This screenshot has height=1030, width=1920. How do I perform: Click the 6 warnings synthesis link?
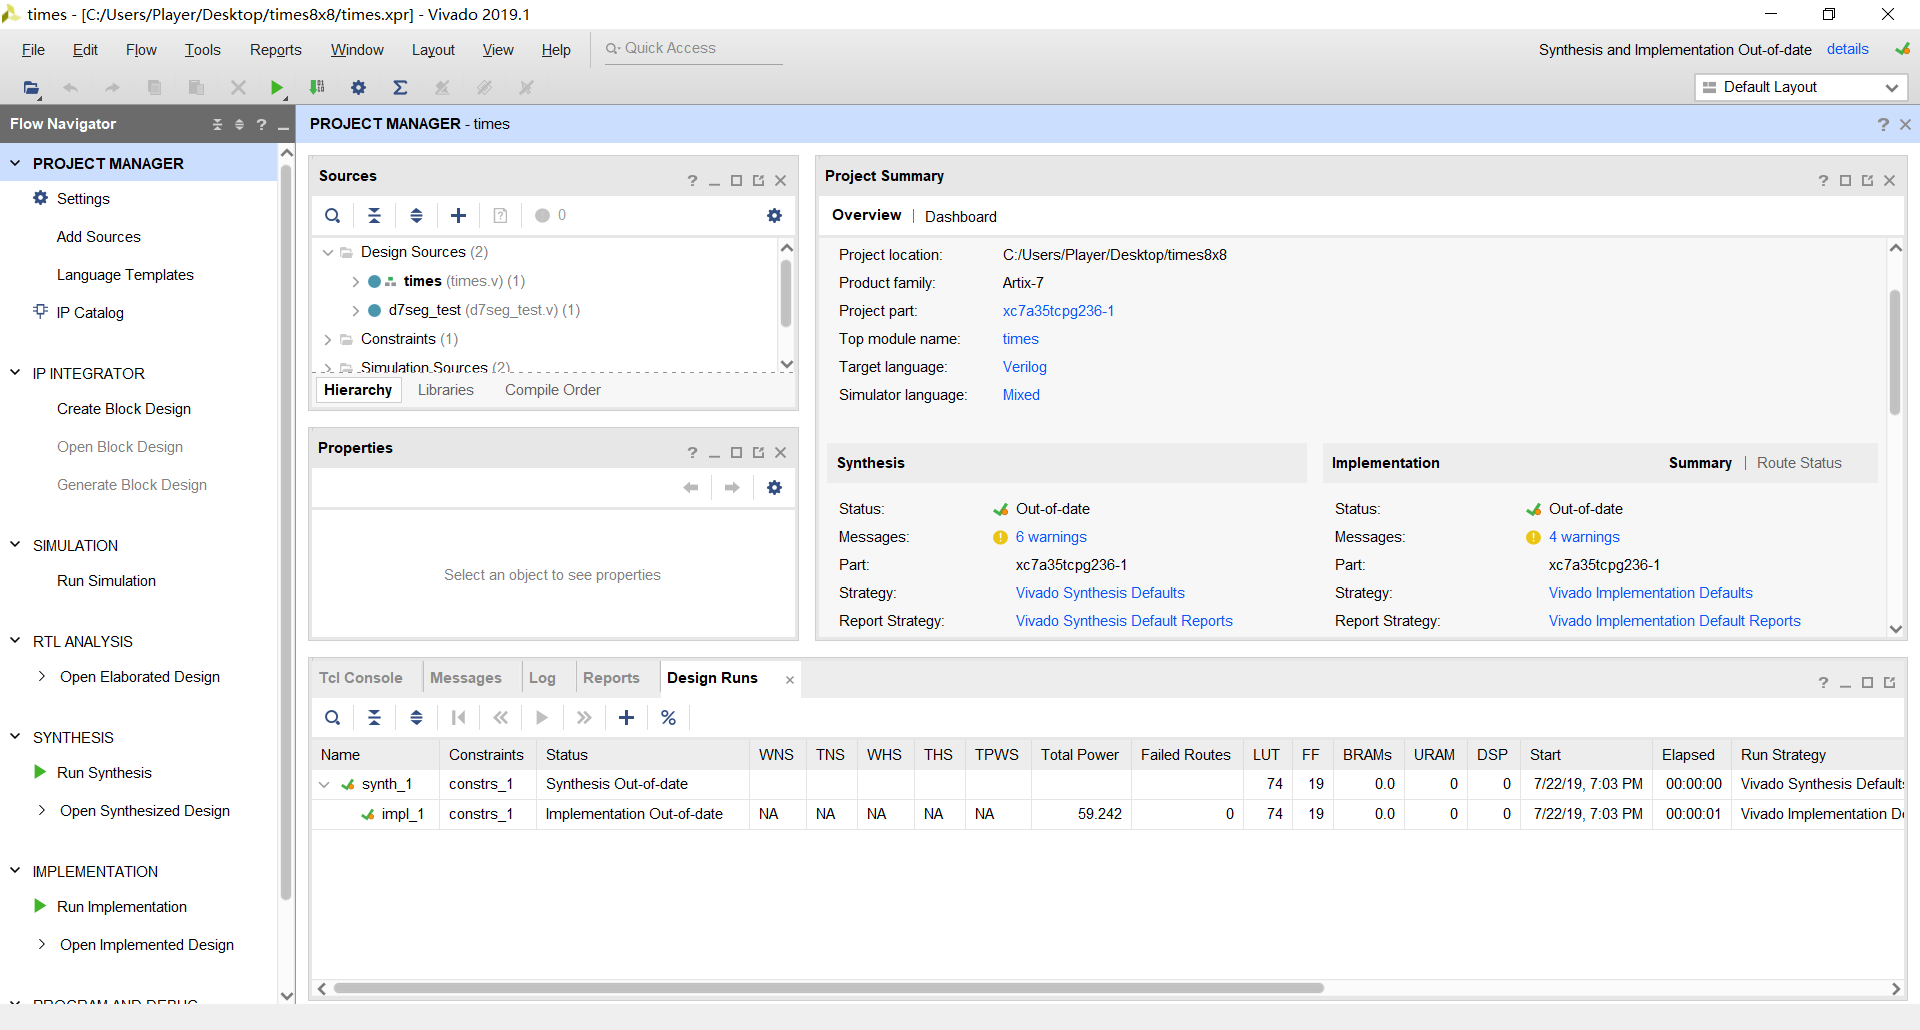point(1050,537)
